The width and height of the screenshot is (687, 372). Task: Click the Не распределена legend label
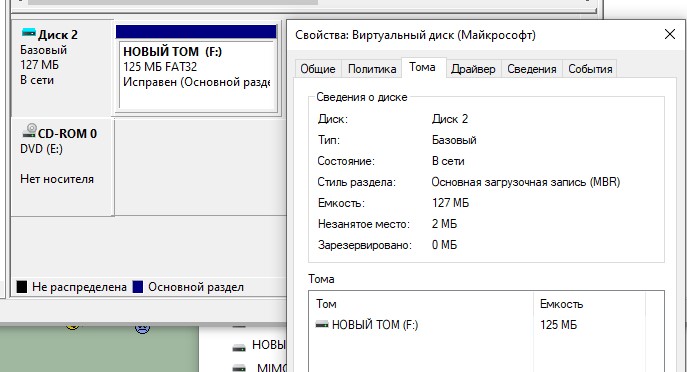(79, 287)
